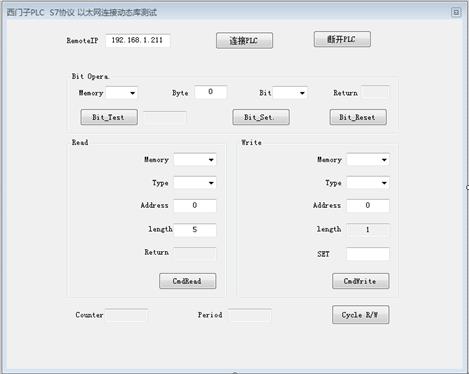
Task: Expand the Write Memory dropdown
Action: pyautogui.click(x=368, y=160)
